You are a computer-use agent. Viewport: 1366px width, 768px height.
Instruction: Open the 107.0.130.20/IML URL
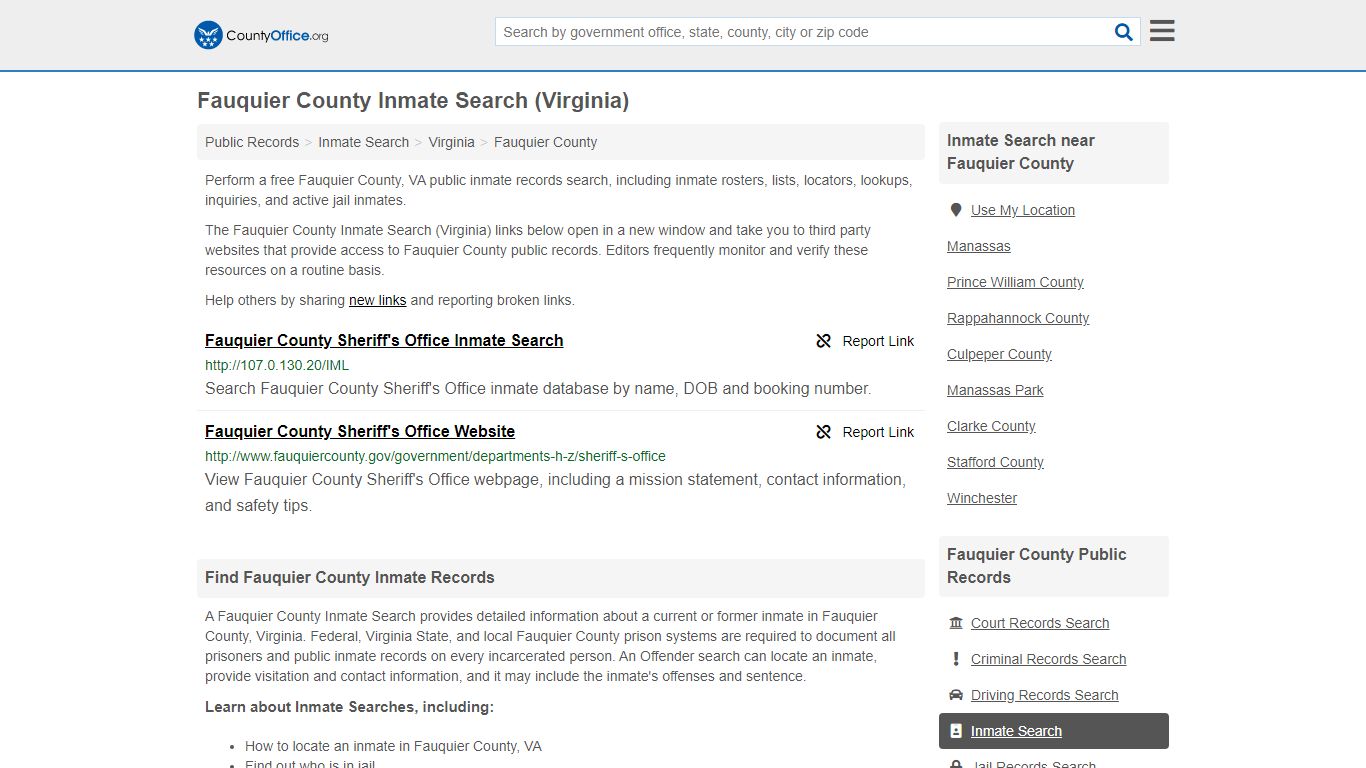277,365
